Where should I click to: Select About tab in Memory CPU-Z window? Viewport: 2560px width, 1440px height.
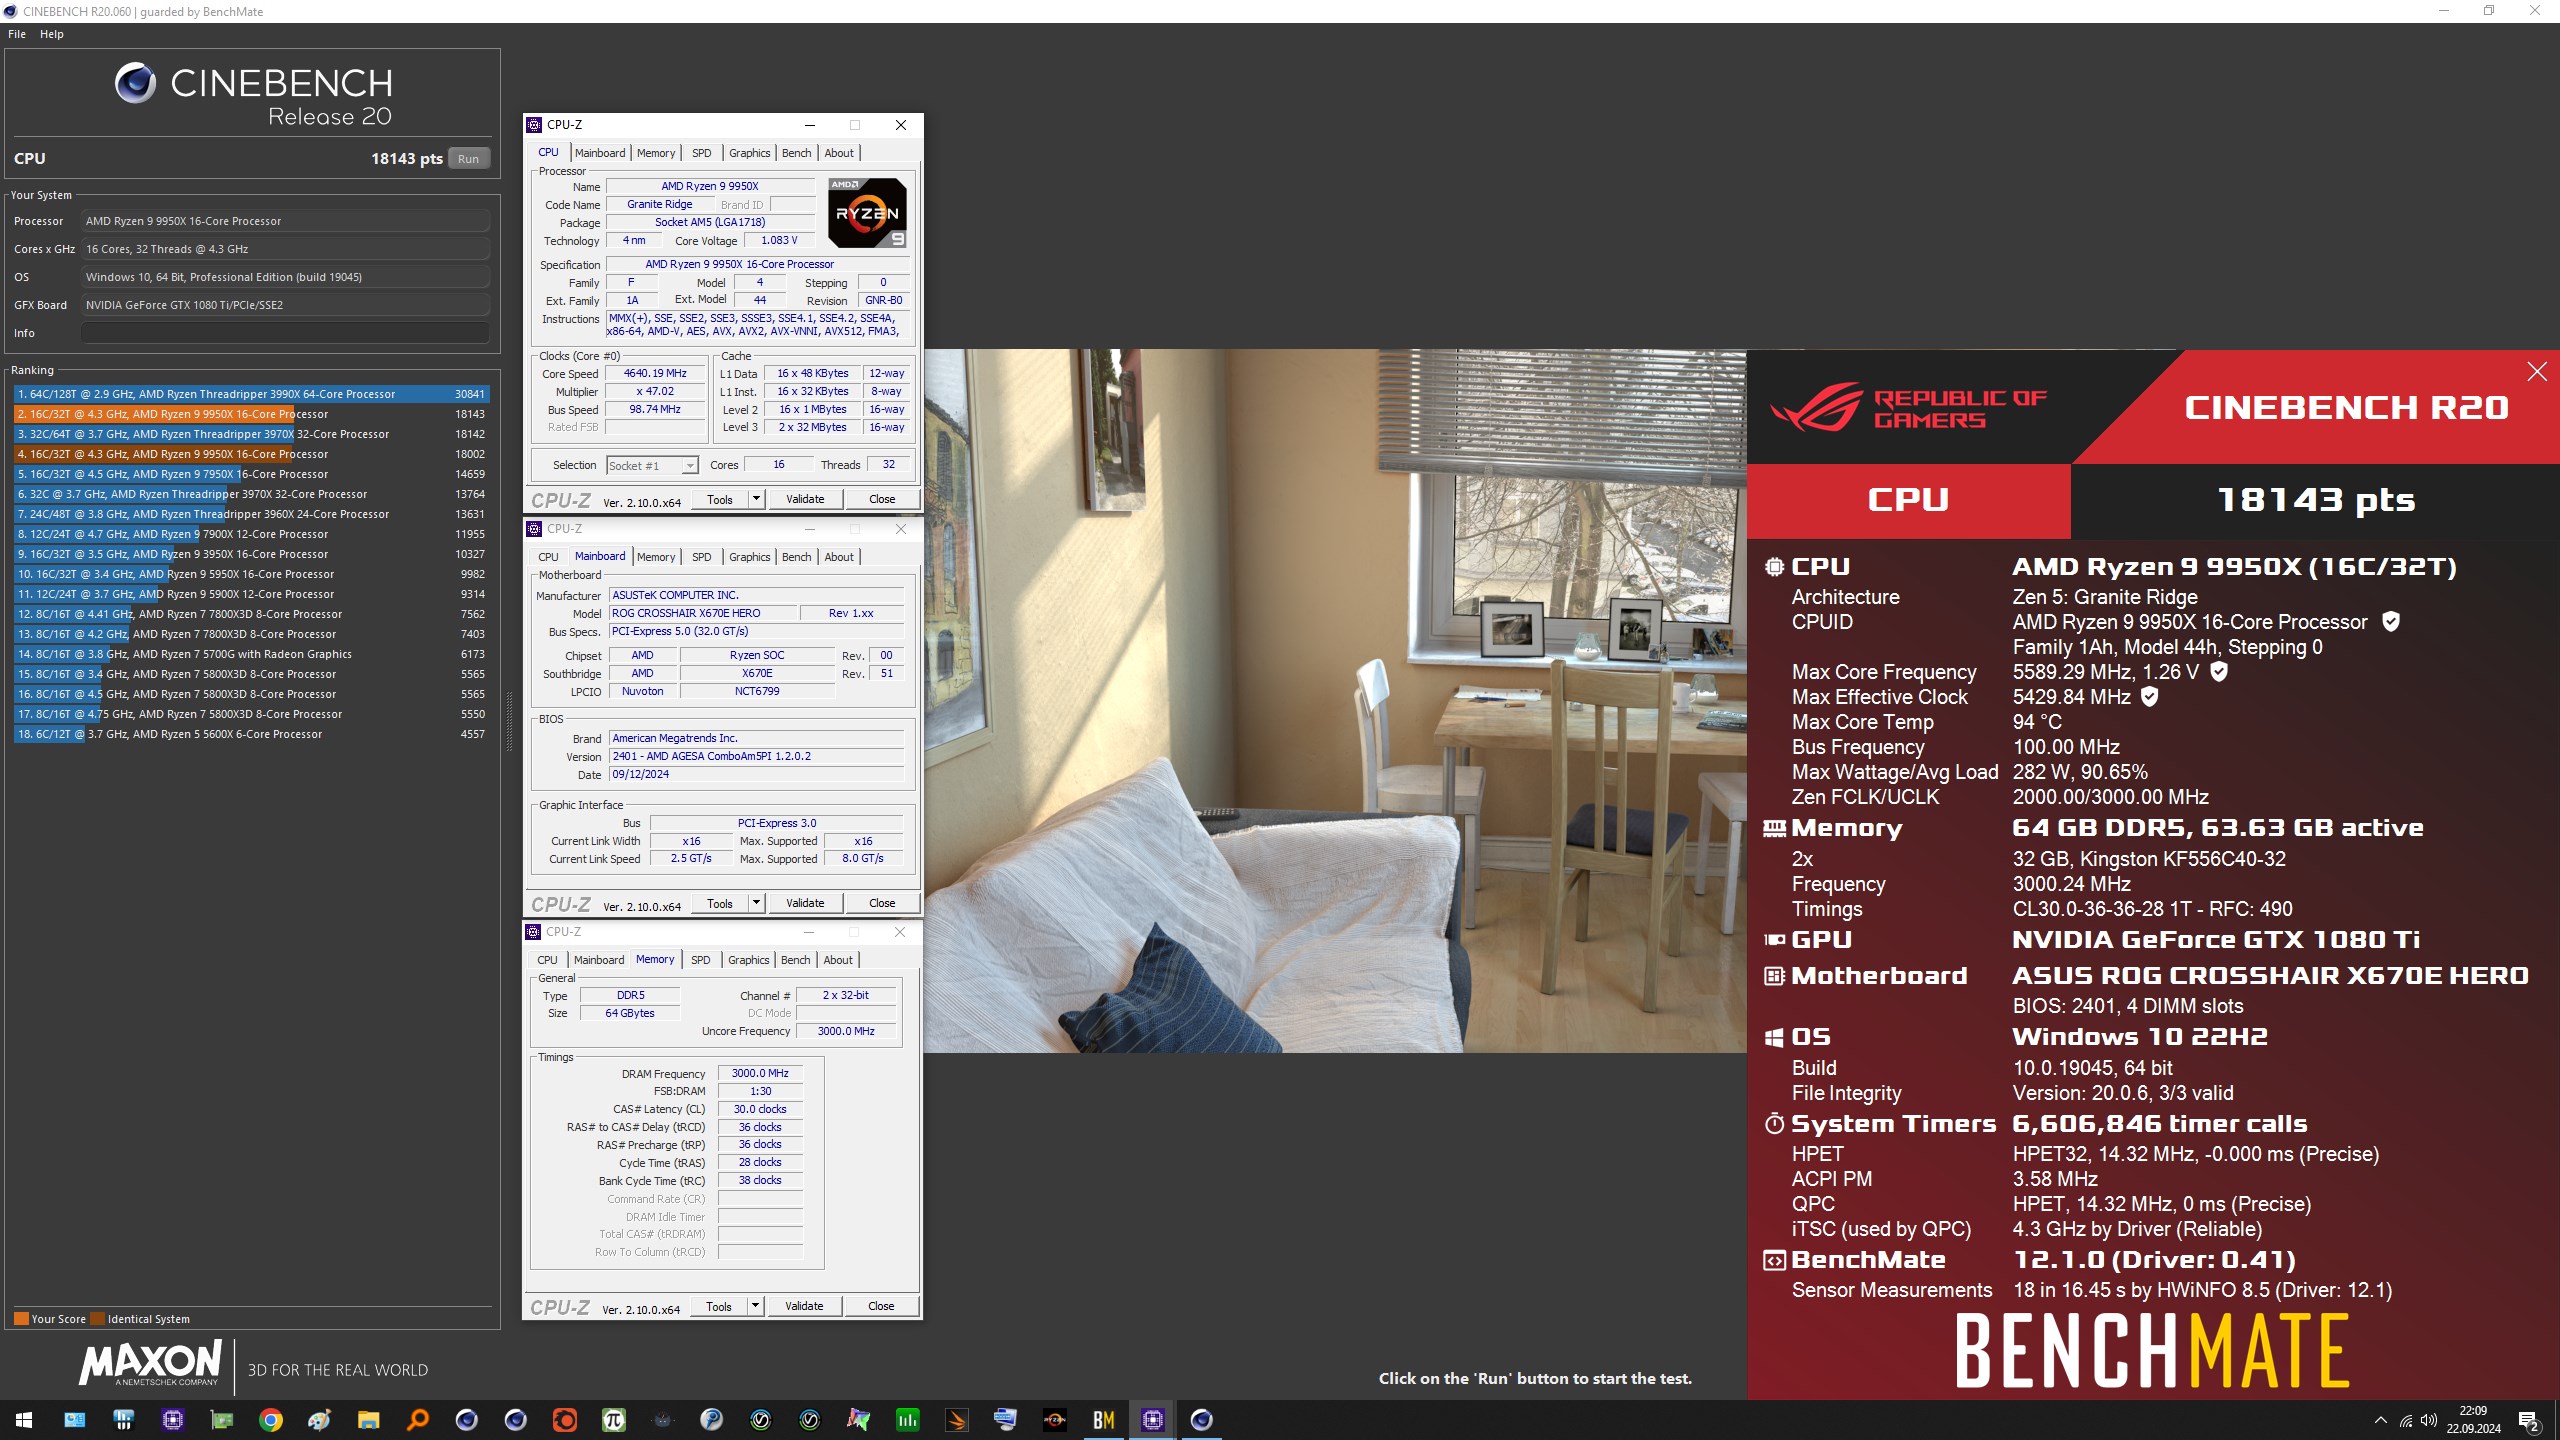point(838,960)
